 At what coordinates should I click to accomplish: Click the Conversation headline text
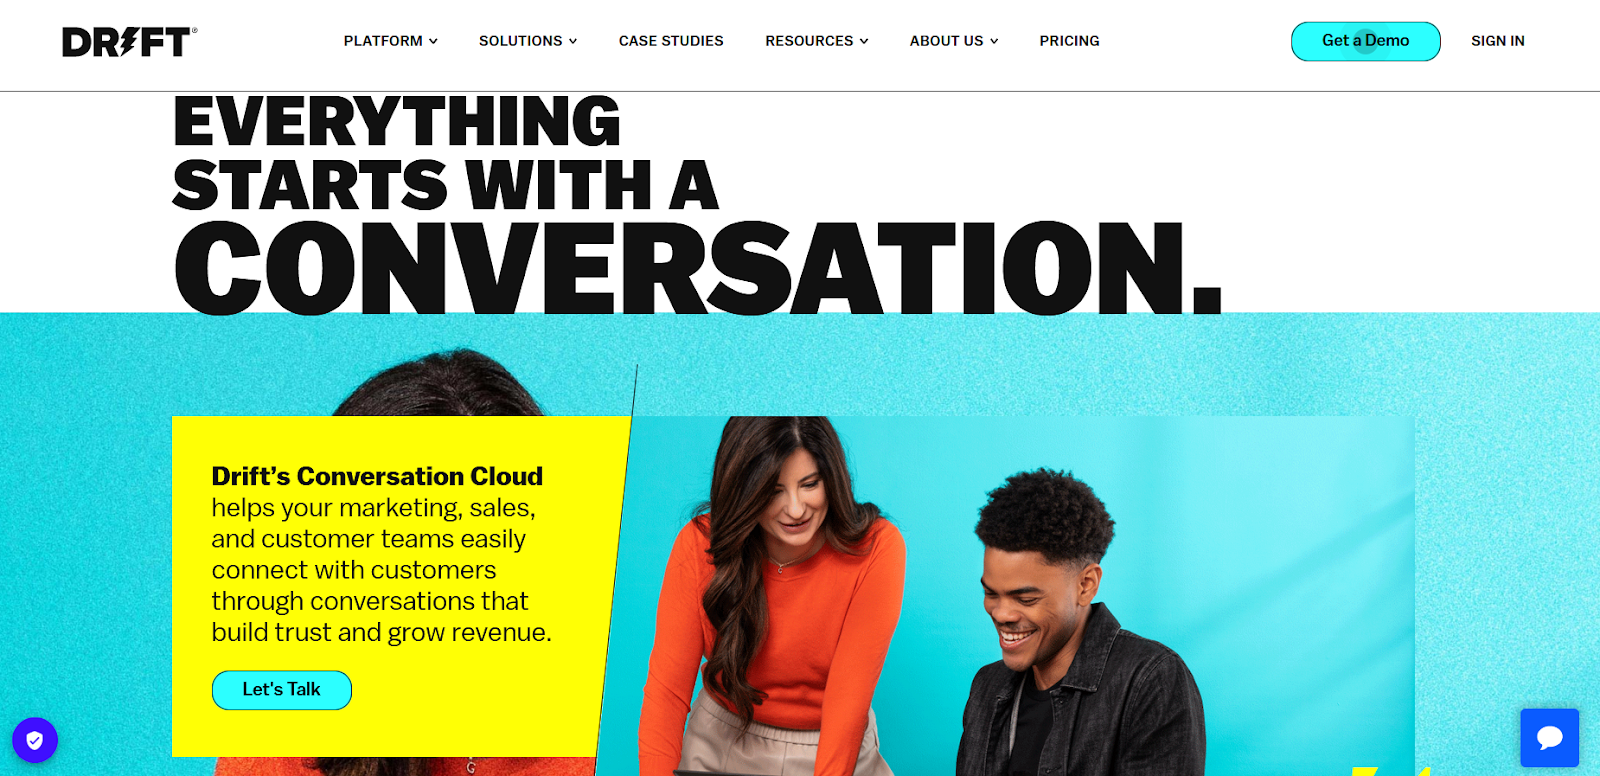click(698, 268)
